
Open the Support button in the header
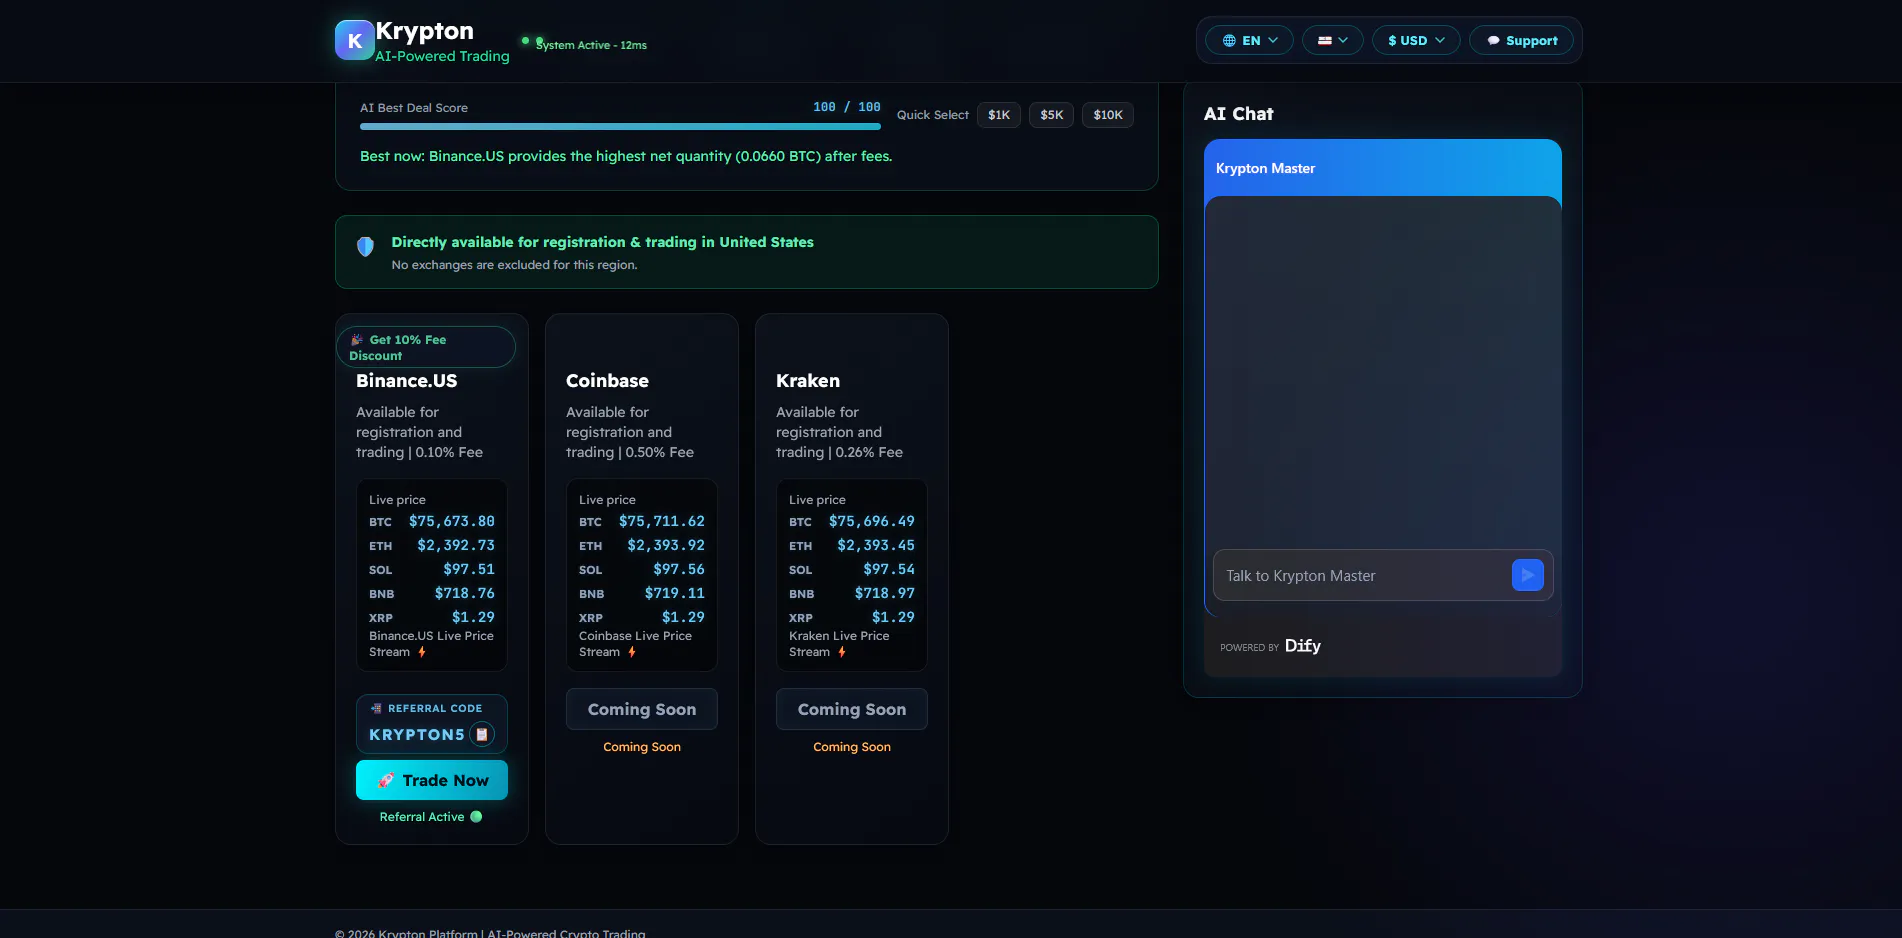(x=1521, y=41)
